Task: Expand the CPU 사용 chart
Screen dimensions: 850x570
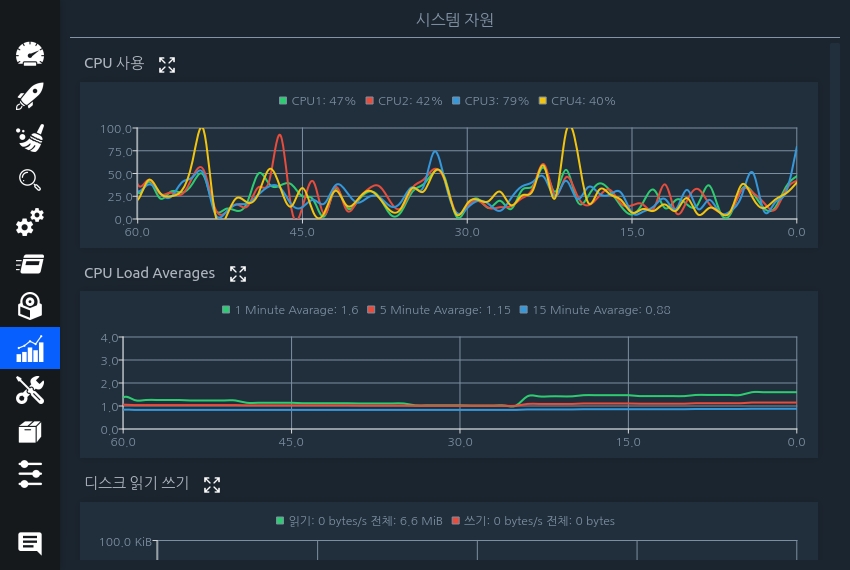Action: [167, 65]
